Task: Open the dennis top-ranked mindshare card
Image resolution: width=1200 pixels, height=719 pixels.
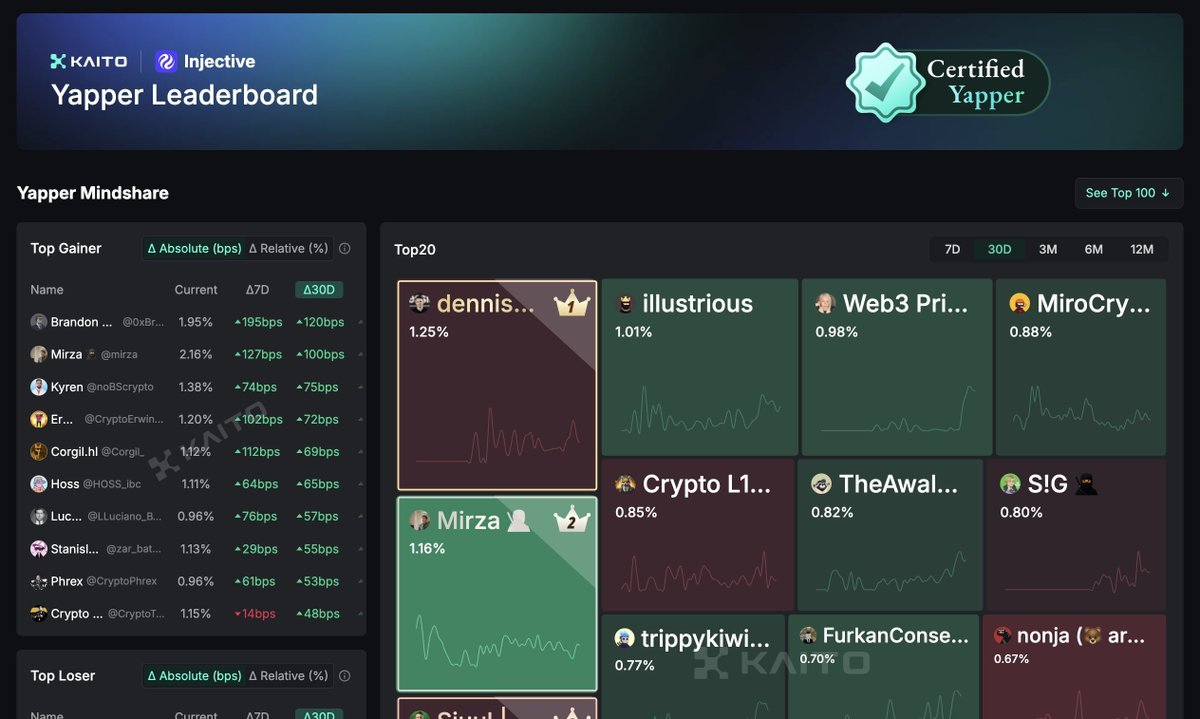Action: tap(497, 385)
